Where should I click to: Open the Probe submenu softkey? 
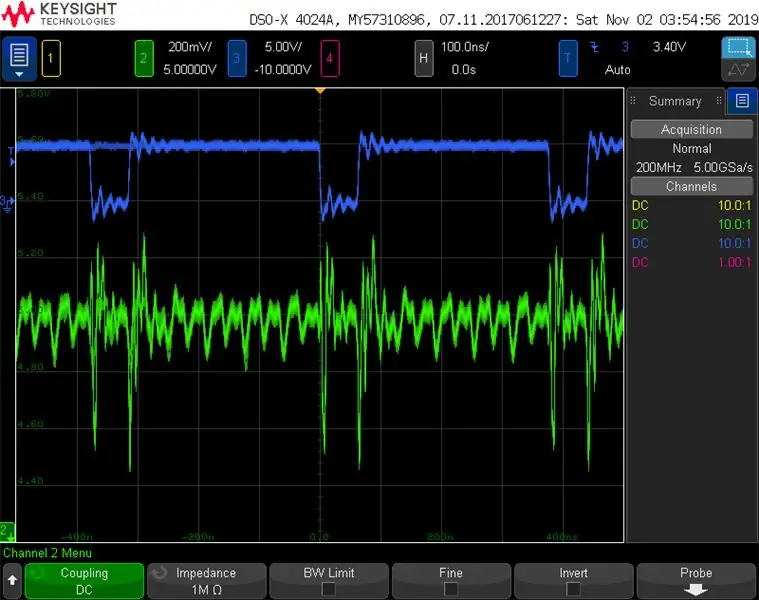(696, 581)
